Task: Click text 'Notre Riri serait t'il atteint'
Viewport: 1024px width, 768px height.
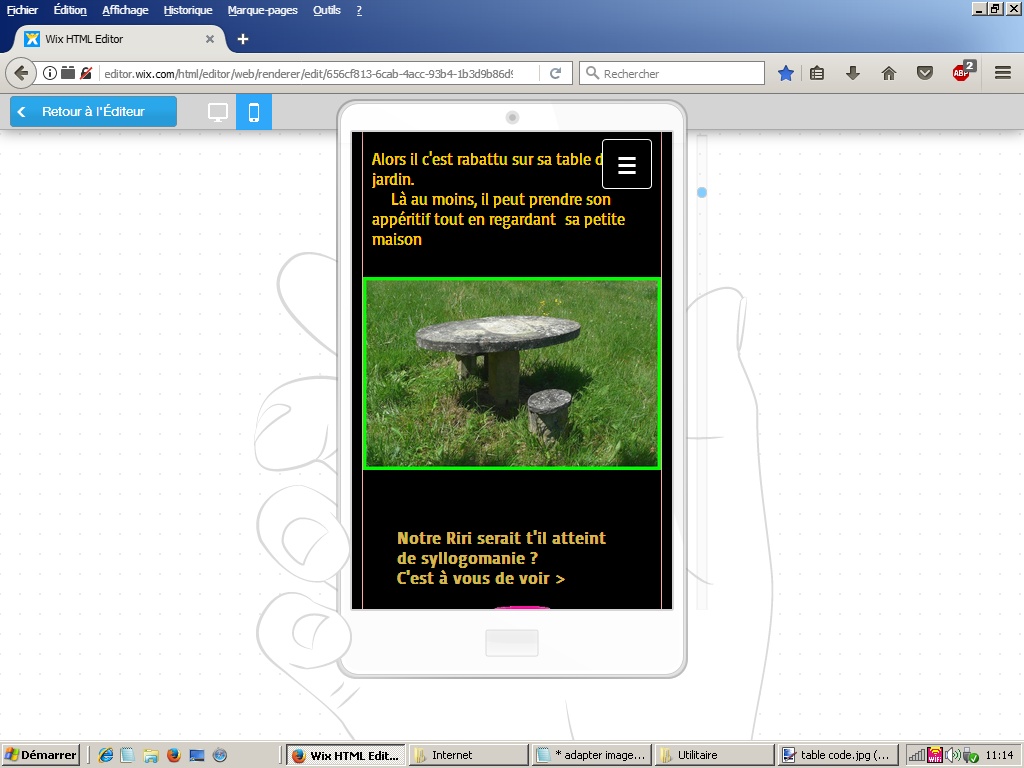Action: click(x=502, y=538)
